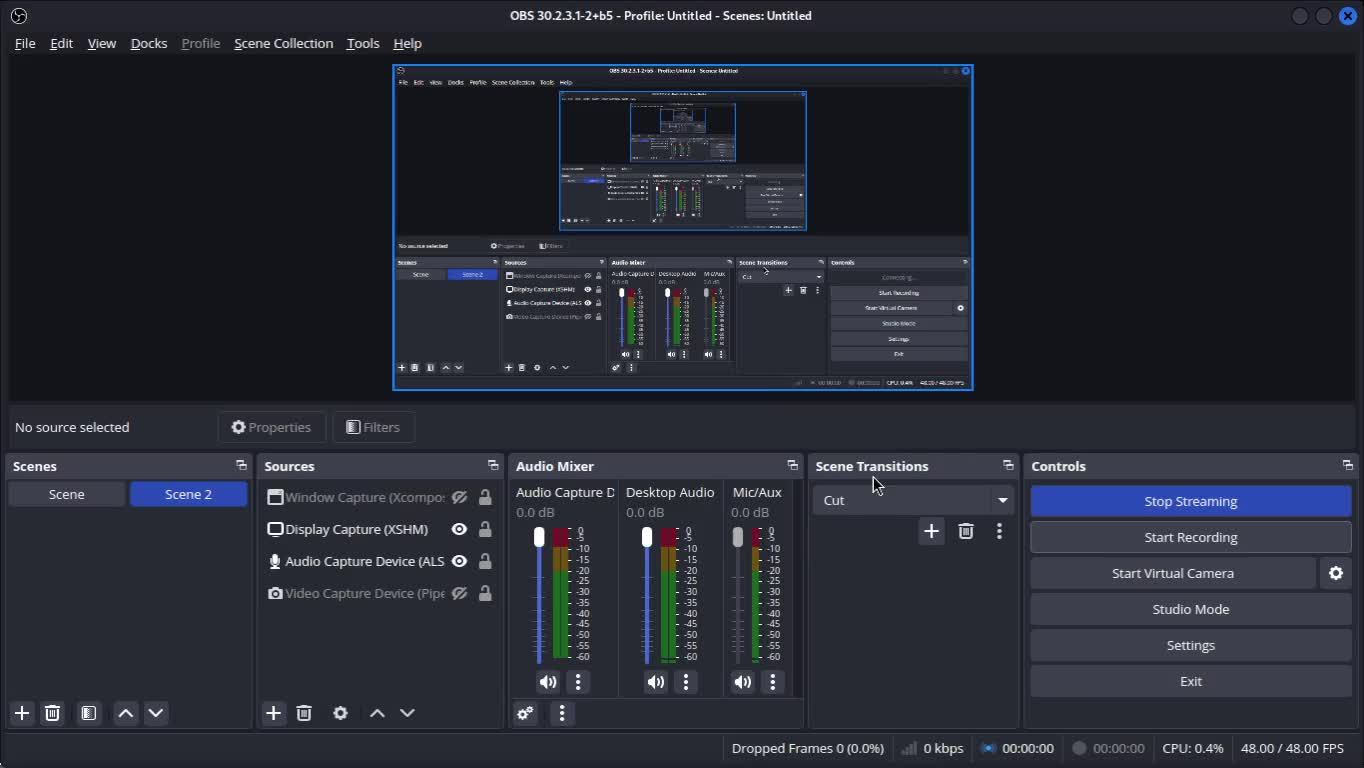1364x768 pixels.
Task: Open the Cut transition dropdown
Action: click(1002, 500)
